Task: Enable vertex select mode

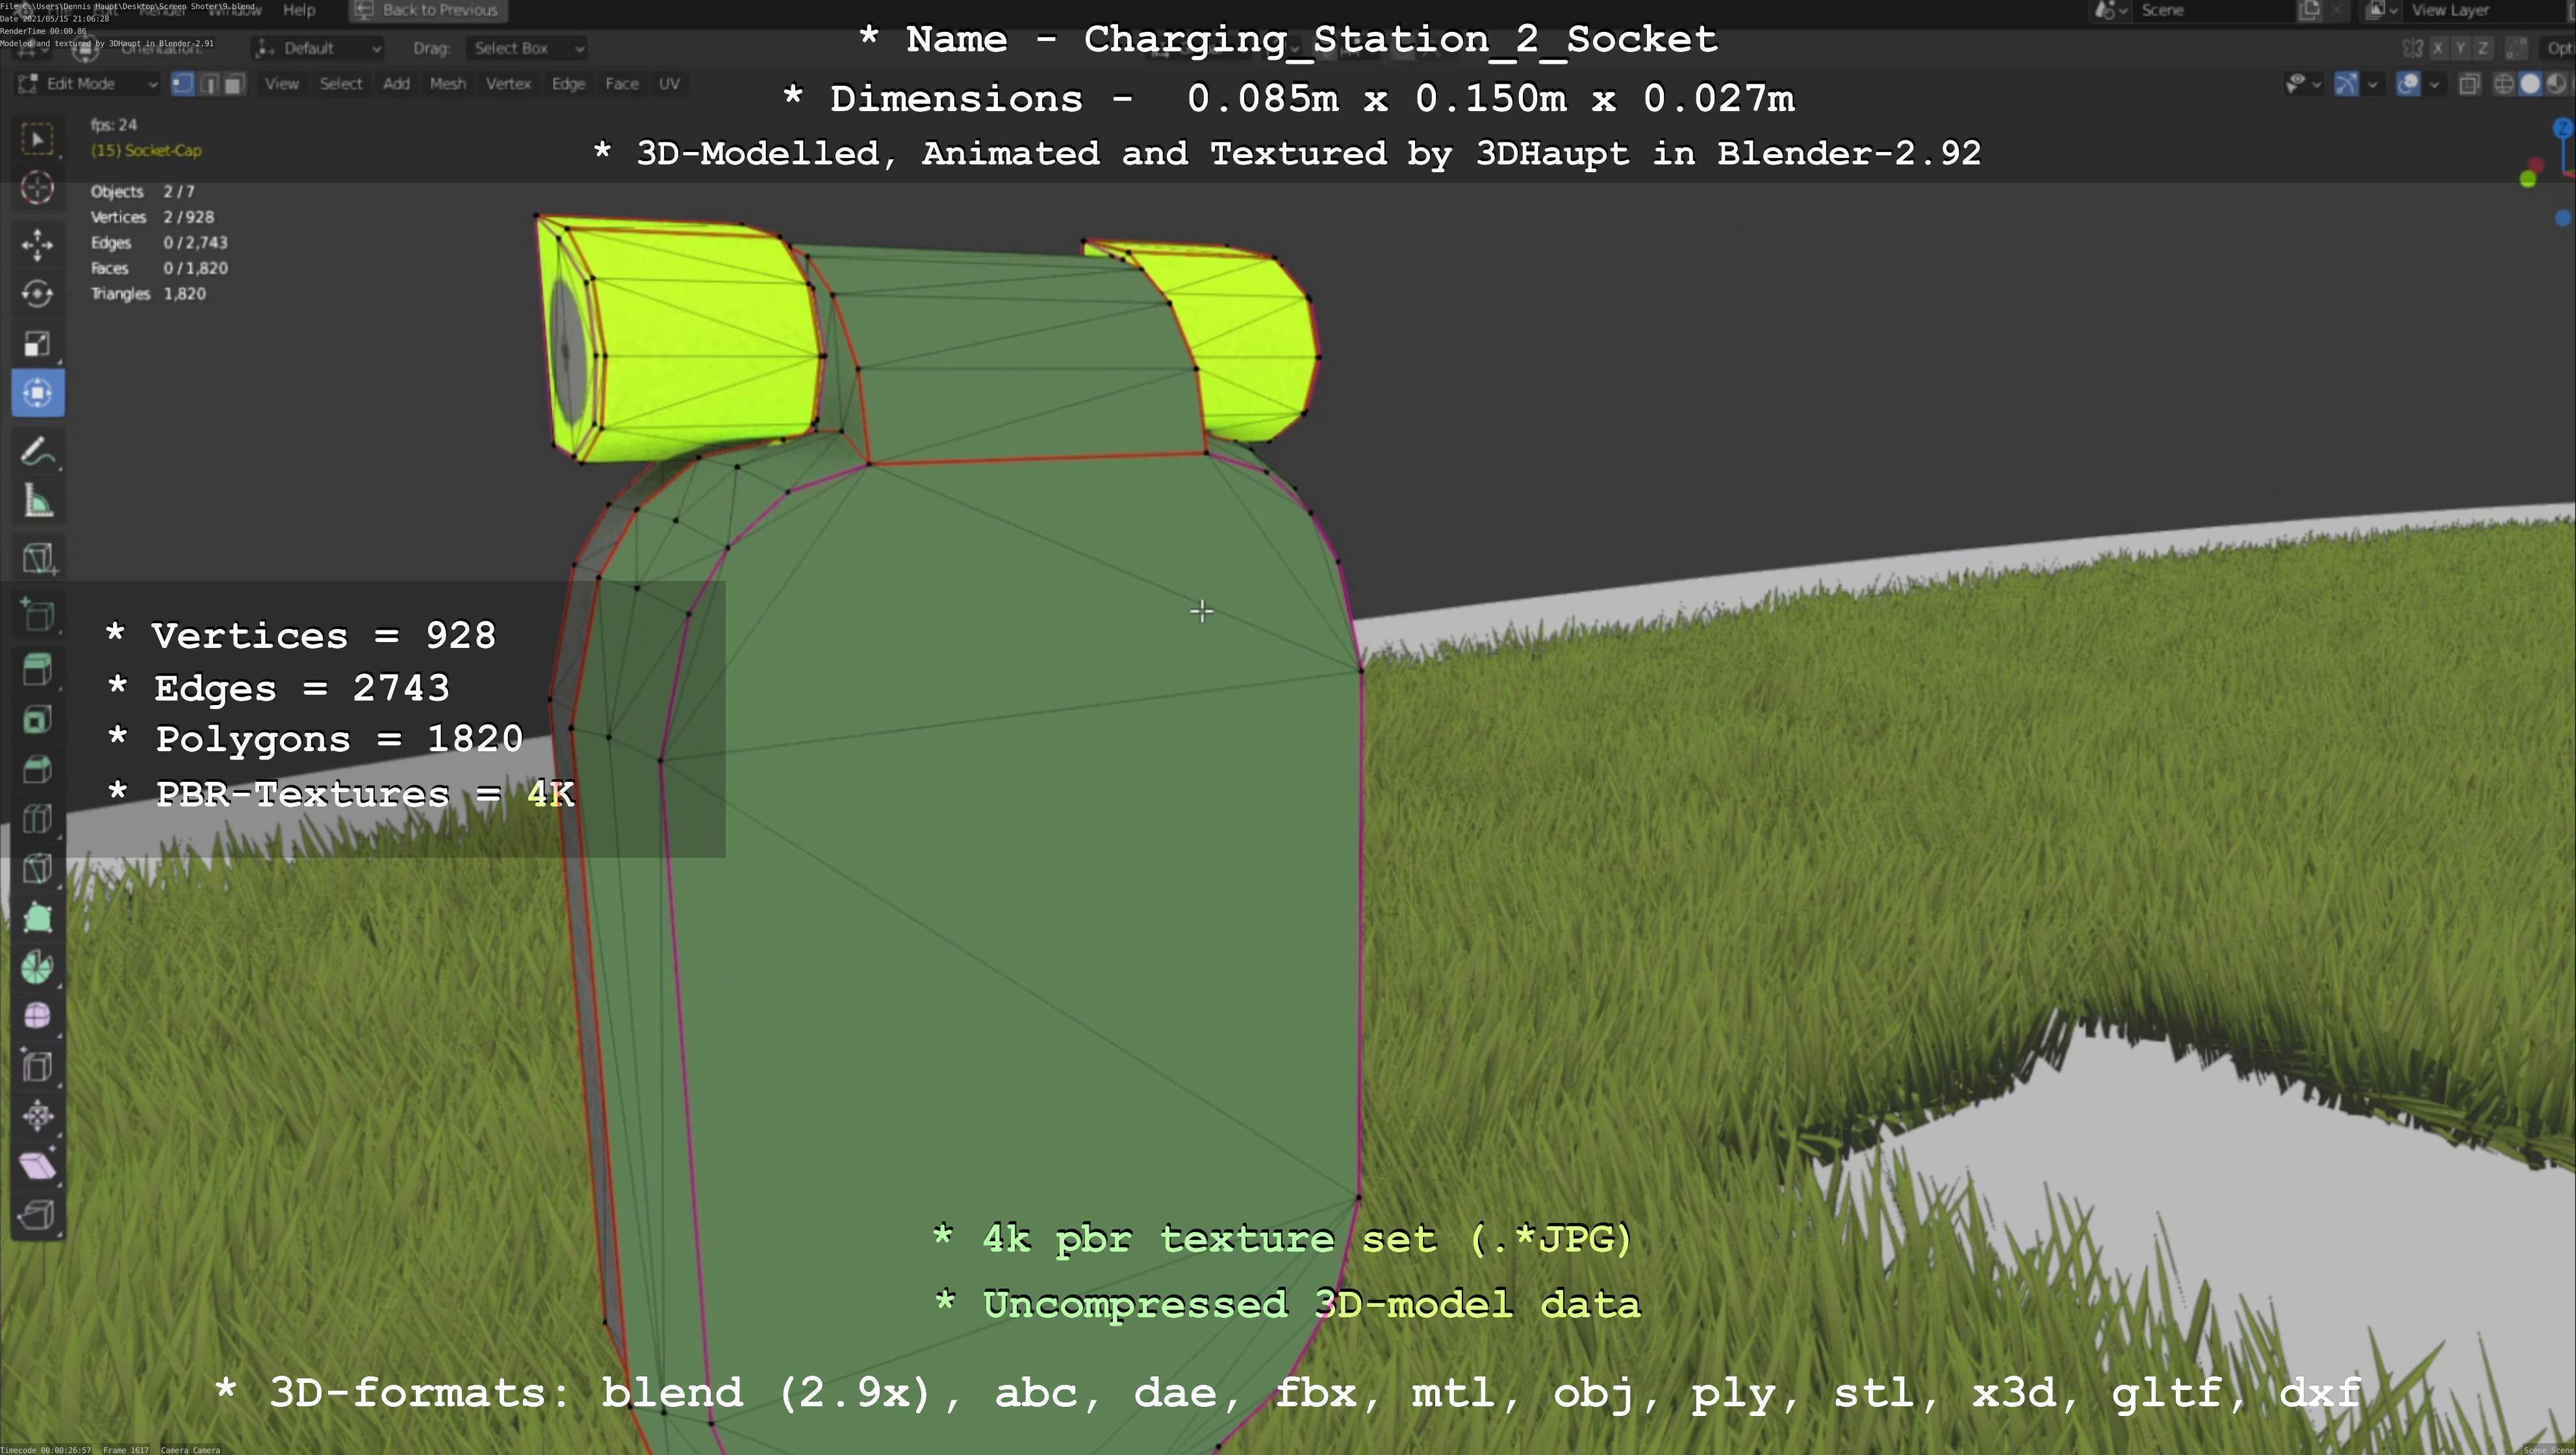Action: (182, 84)
